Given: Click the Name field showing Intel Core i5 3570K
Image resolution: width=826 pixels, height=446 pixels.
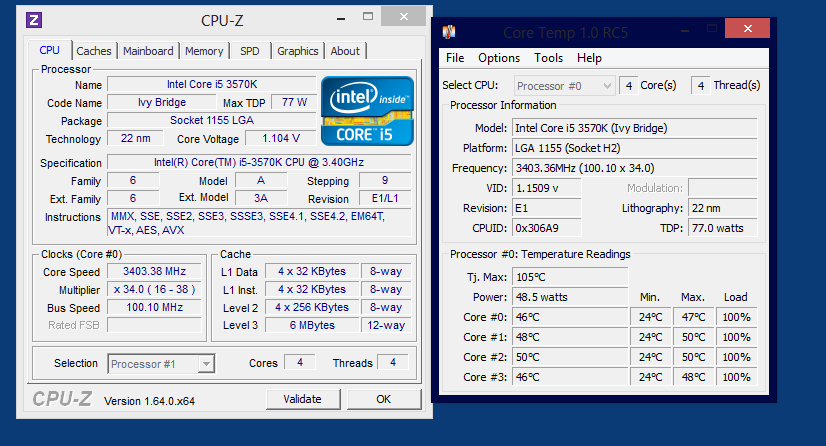Looking at the screenshot, I should 212,84.
